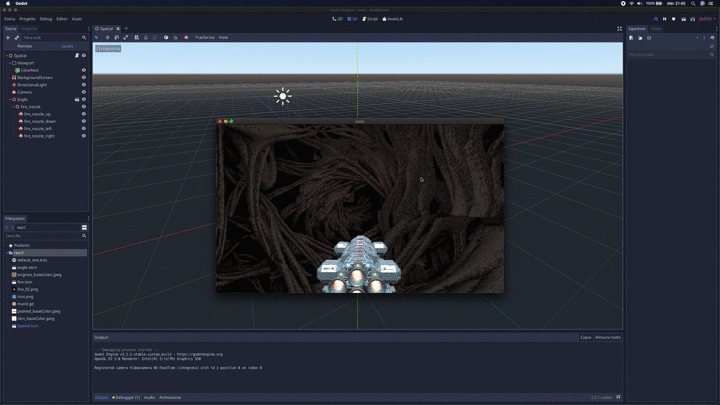720x405 pixels.
Task: Toggle visibility of ColorRect node
Action: click(x=84, y=70)
